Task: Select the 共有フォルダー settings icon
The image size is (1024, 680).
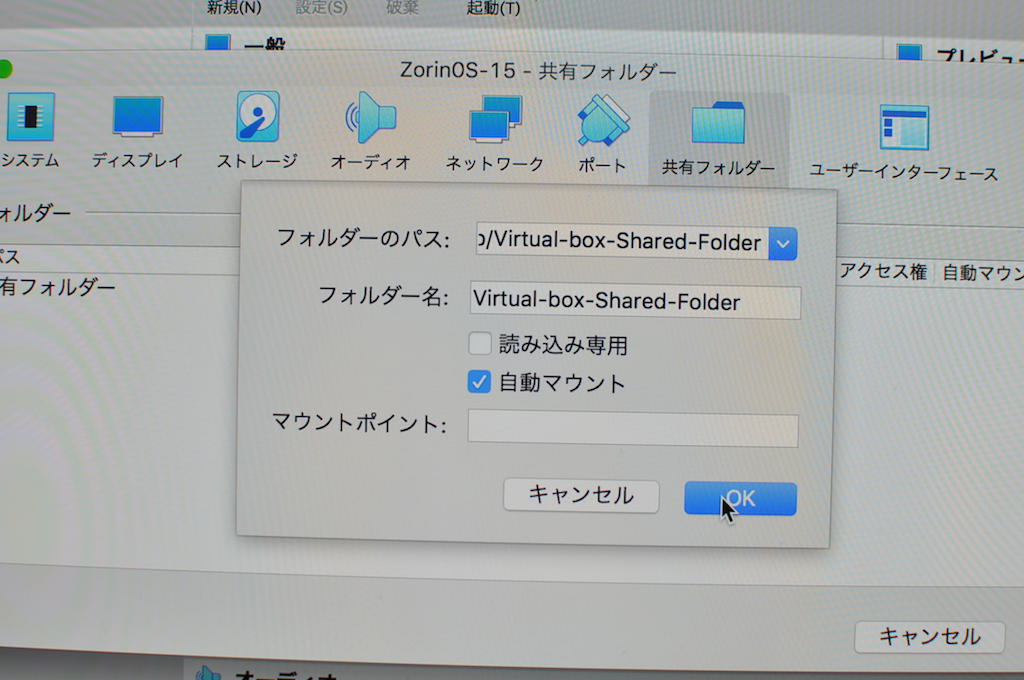Action: pos(718,138)
